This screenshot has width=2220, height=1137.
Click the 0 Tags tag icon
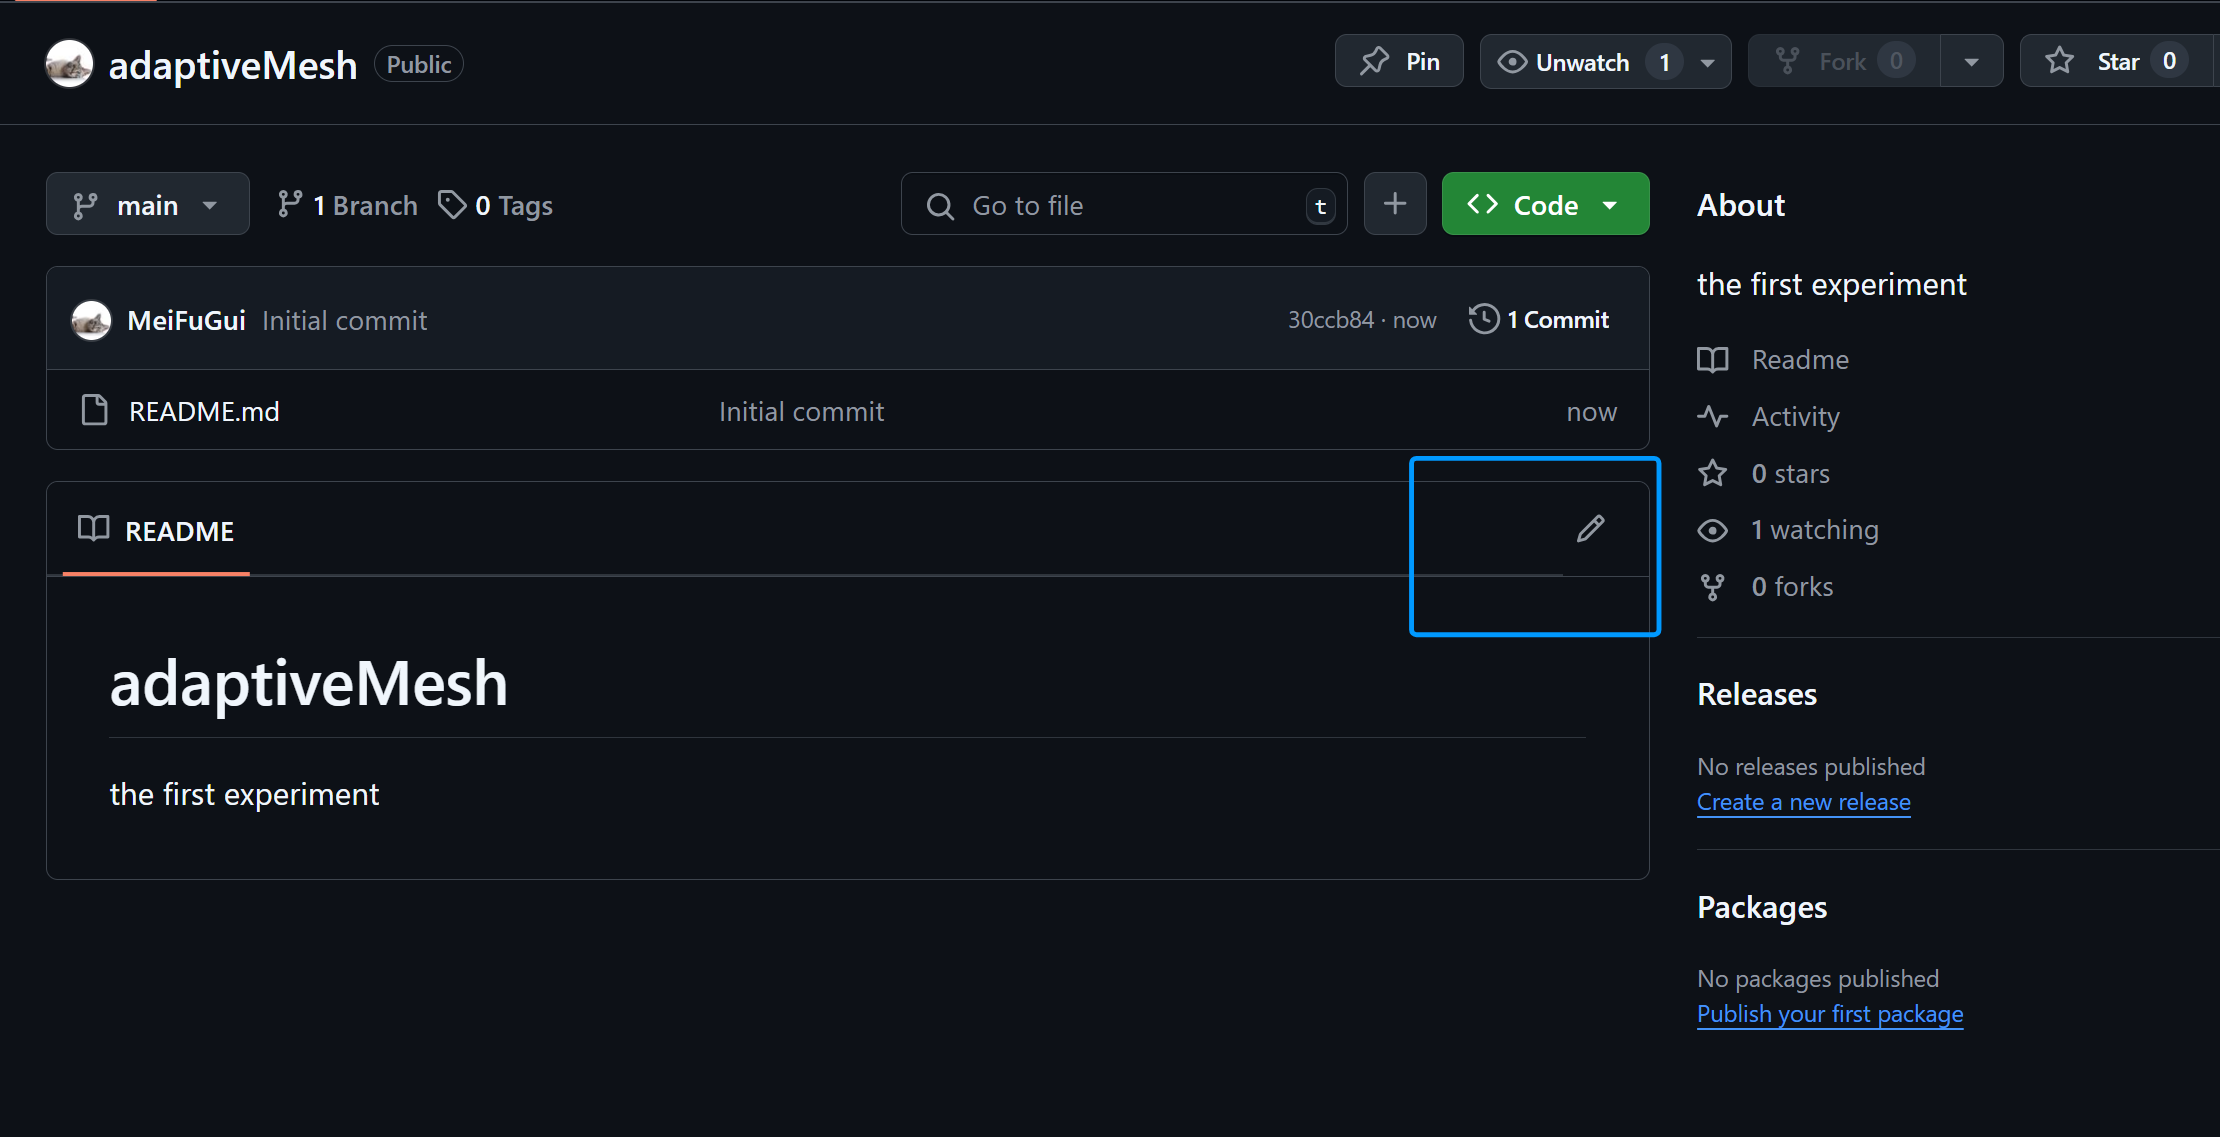[452, 205]
